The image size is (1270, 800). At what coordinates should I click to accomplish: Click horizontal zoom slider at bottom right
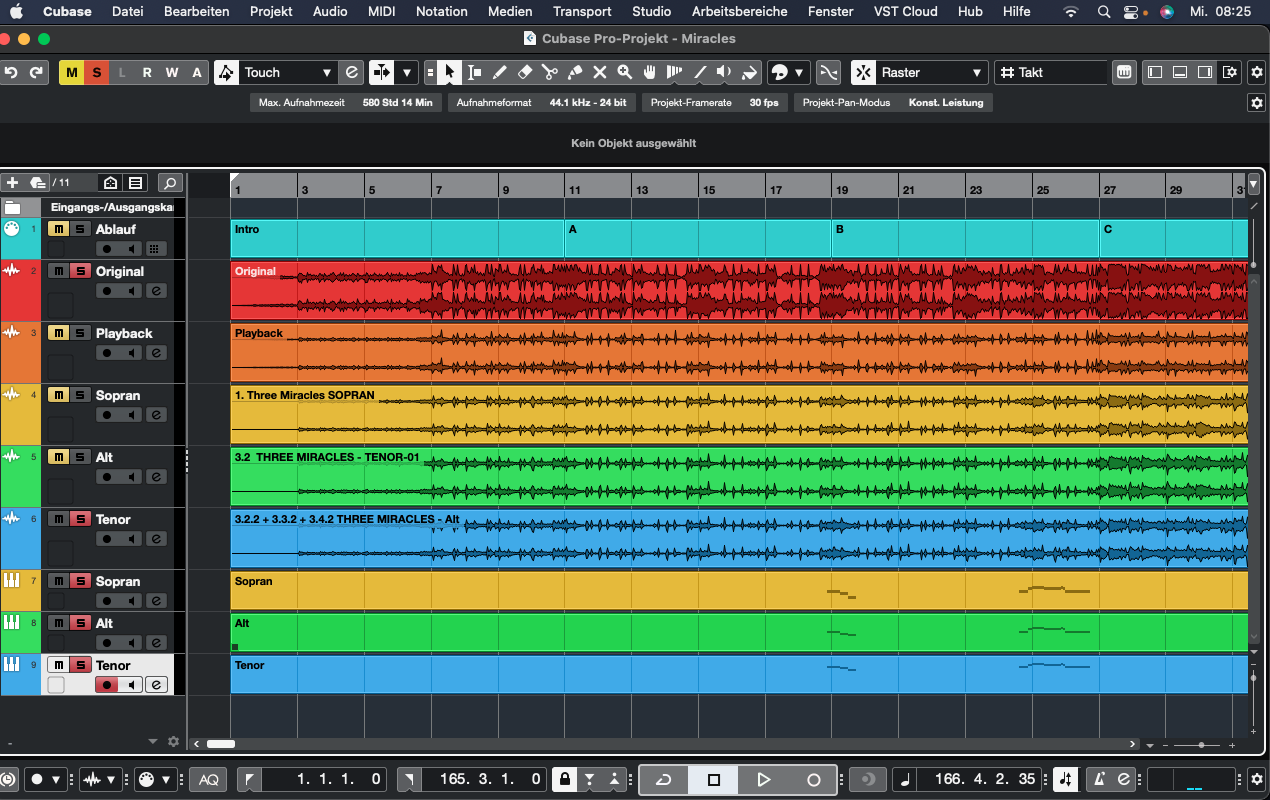1202,745
